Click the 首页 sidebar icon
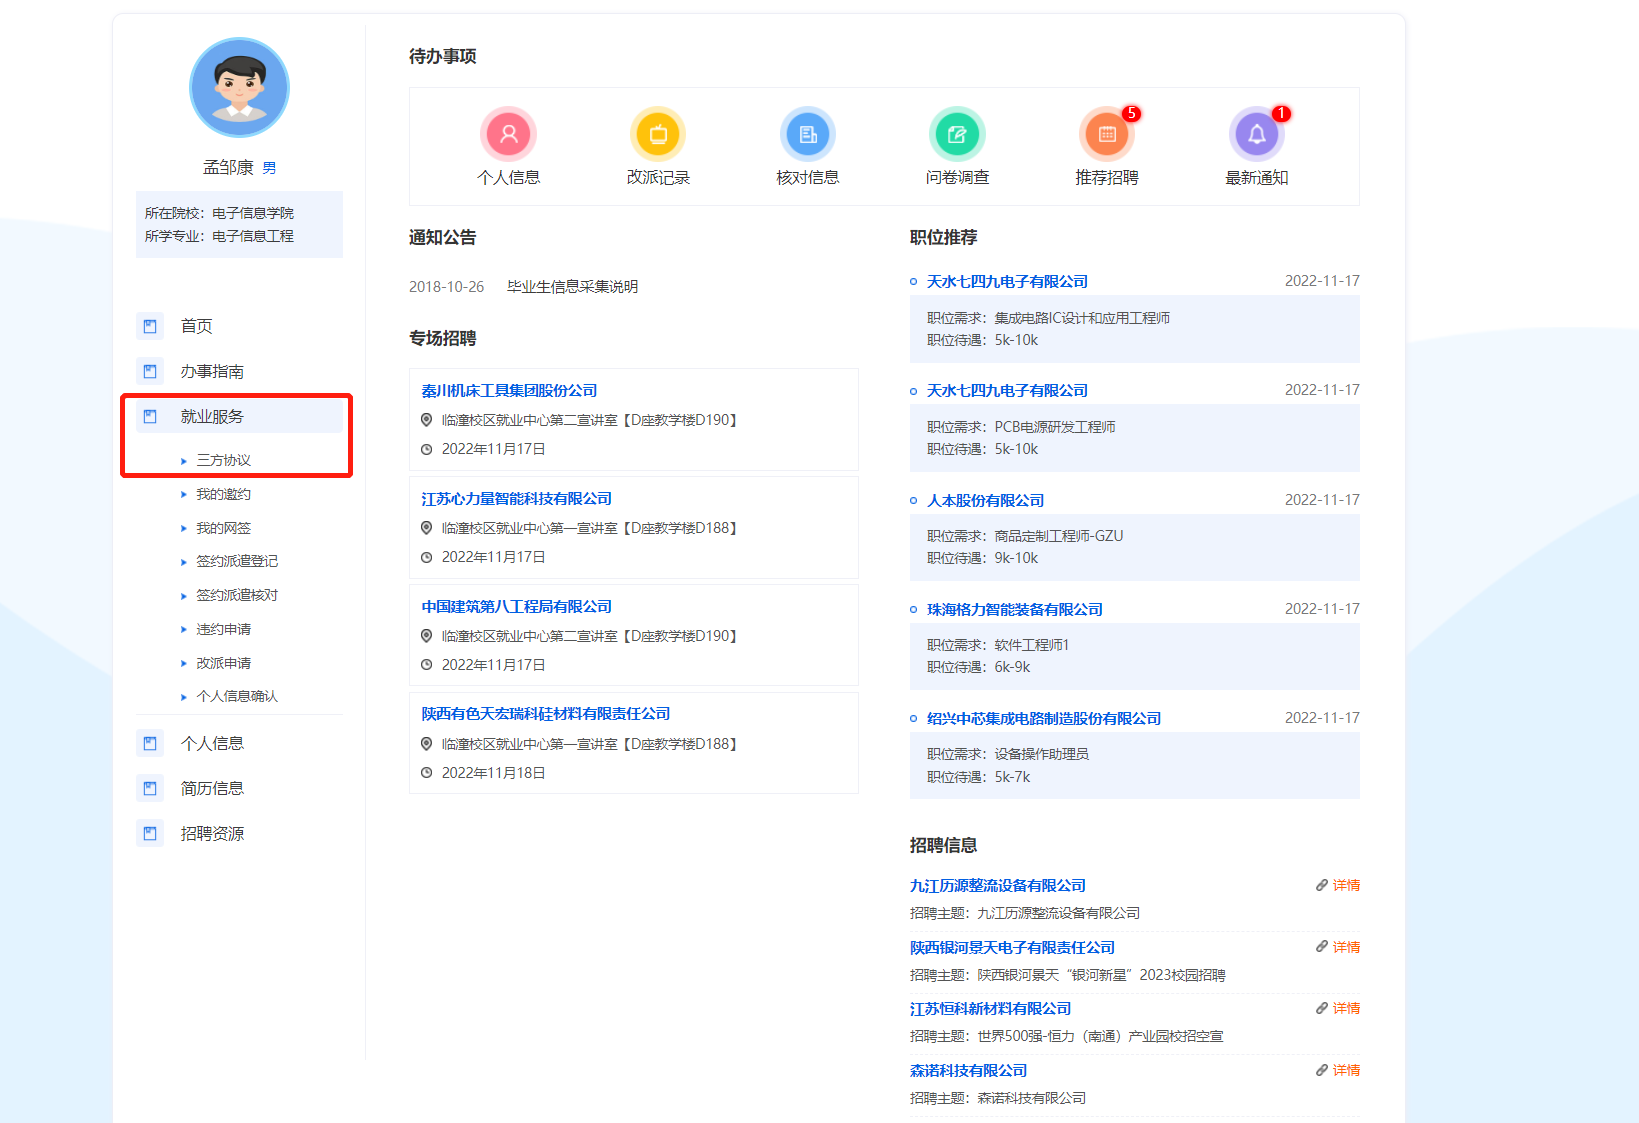 click(150, 326)
